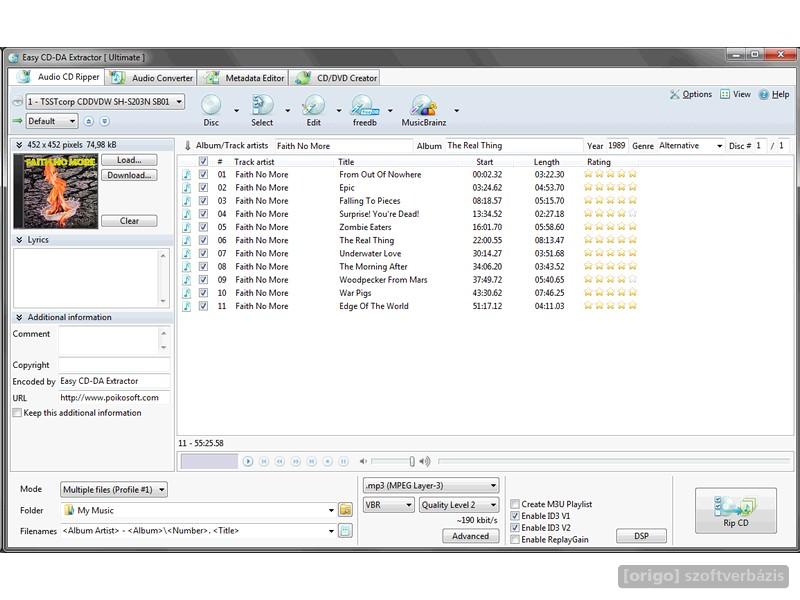Open the Genre Alternative dropdown
This screenshot has width=800, height=600.
point(719,146)
